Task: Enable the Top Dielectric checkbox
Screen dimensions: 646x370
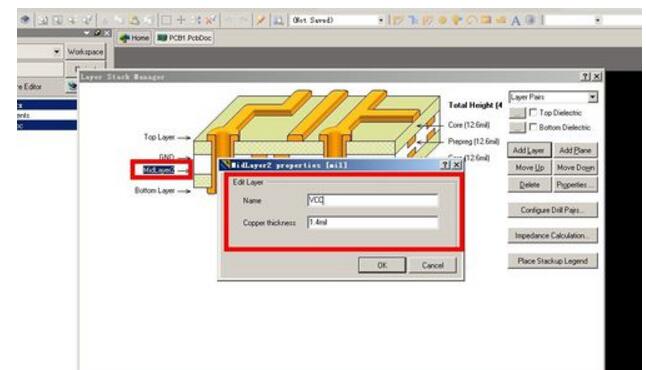Action: 533,112
